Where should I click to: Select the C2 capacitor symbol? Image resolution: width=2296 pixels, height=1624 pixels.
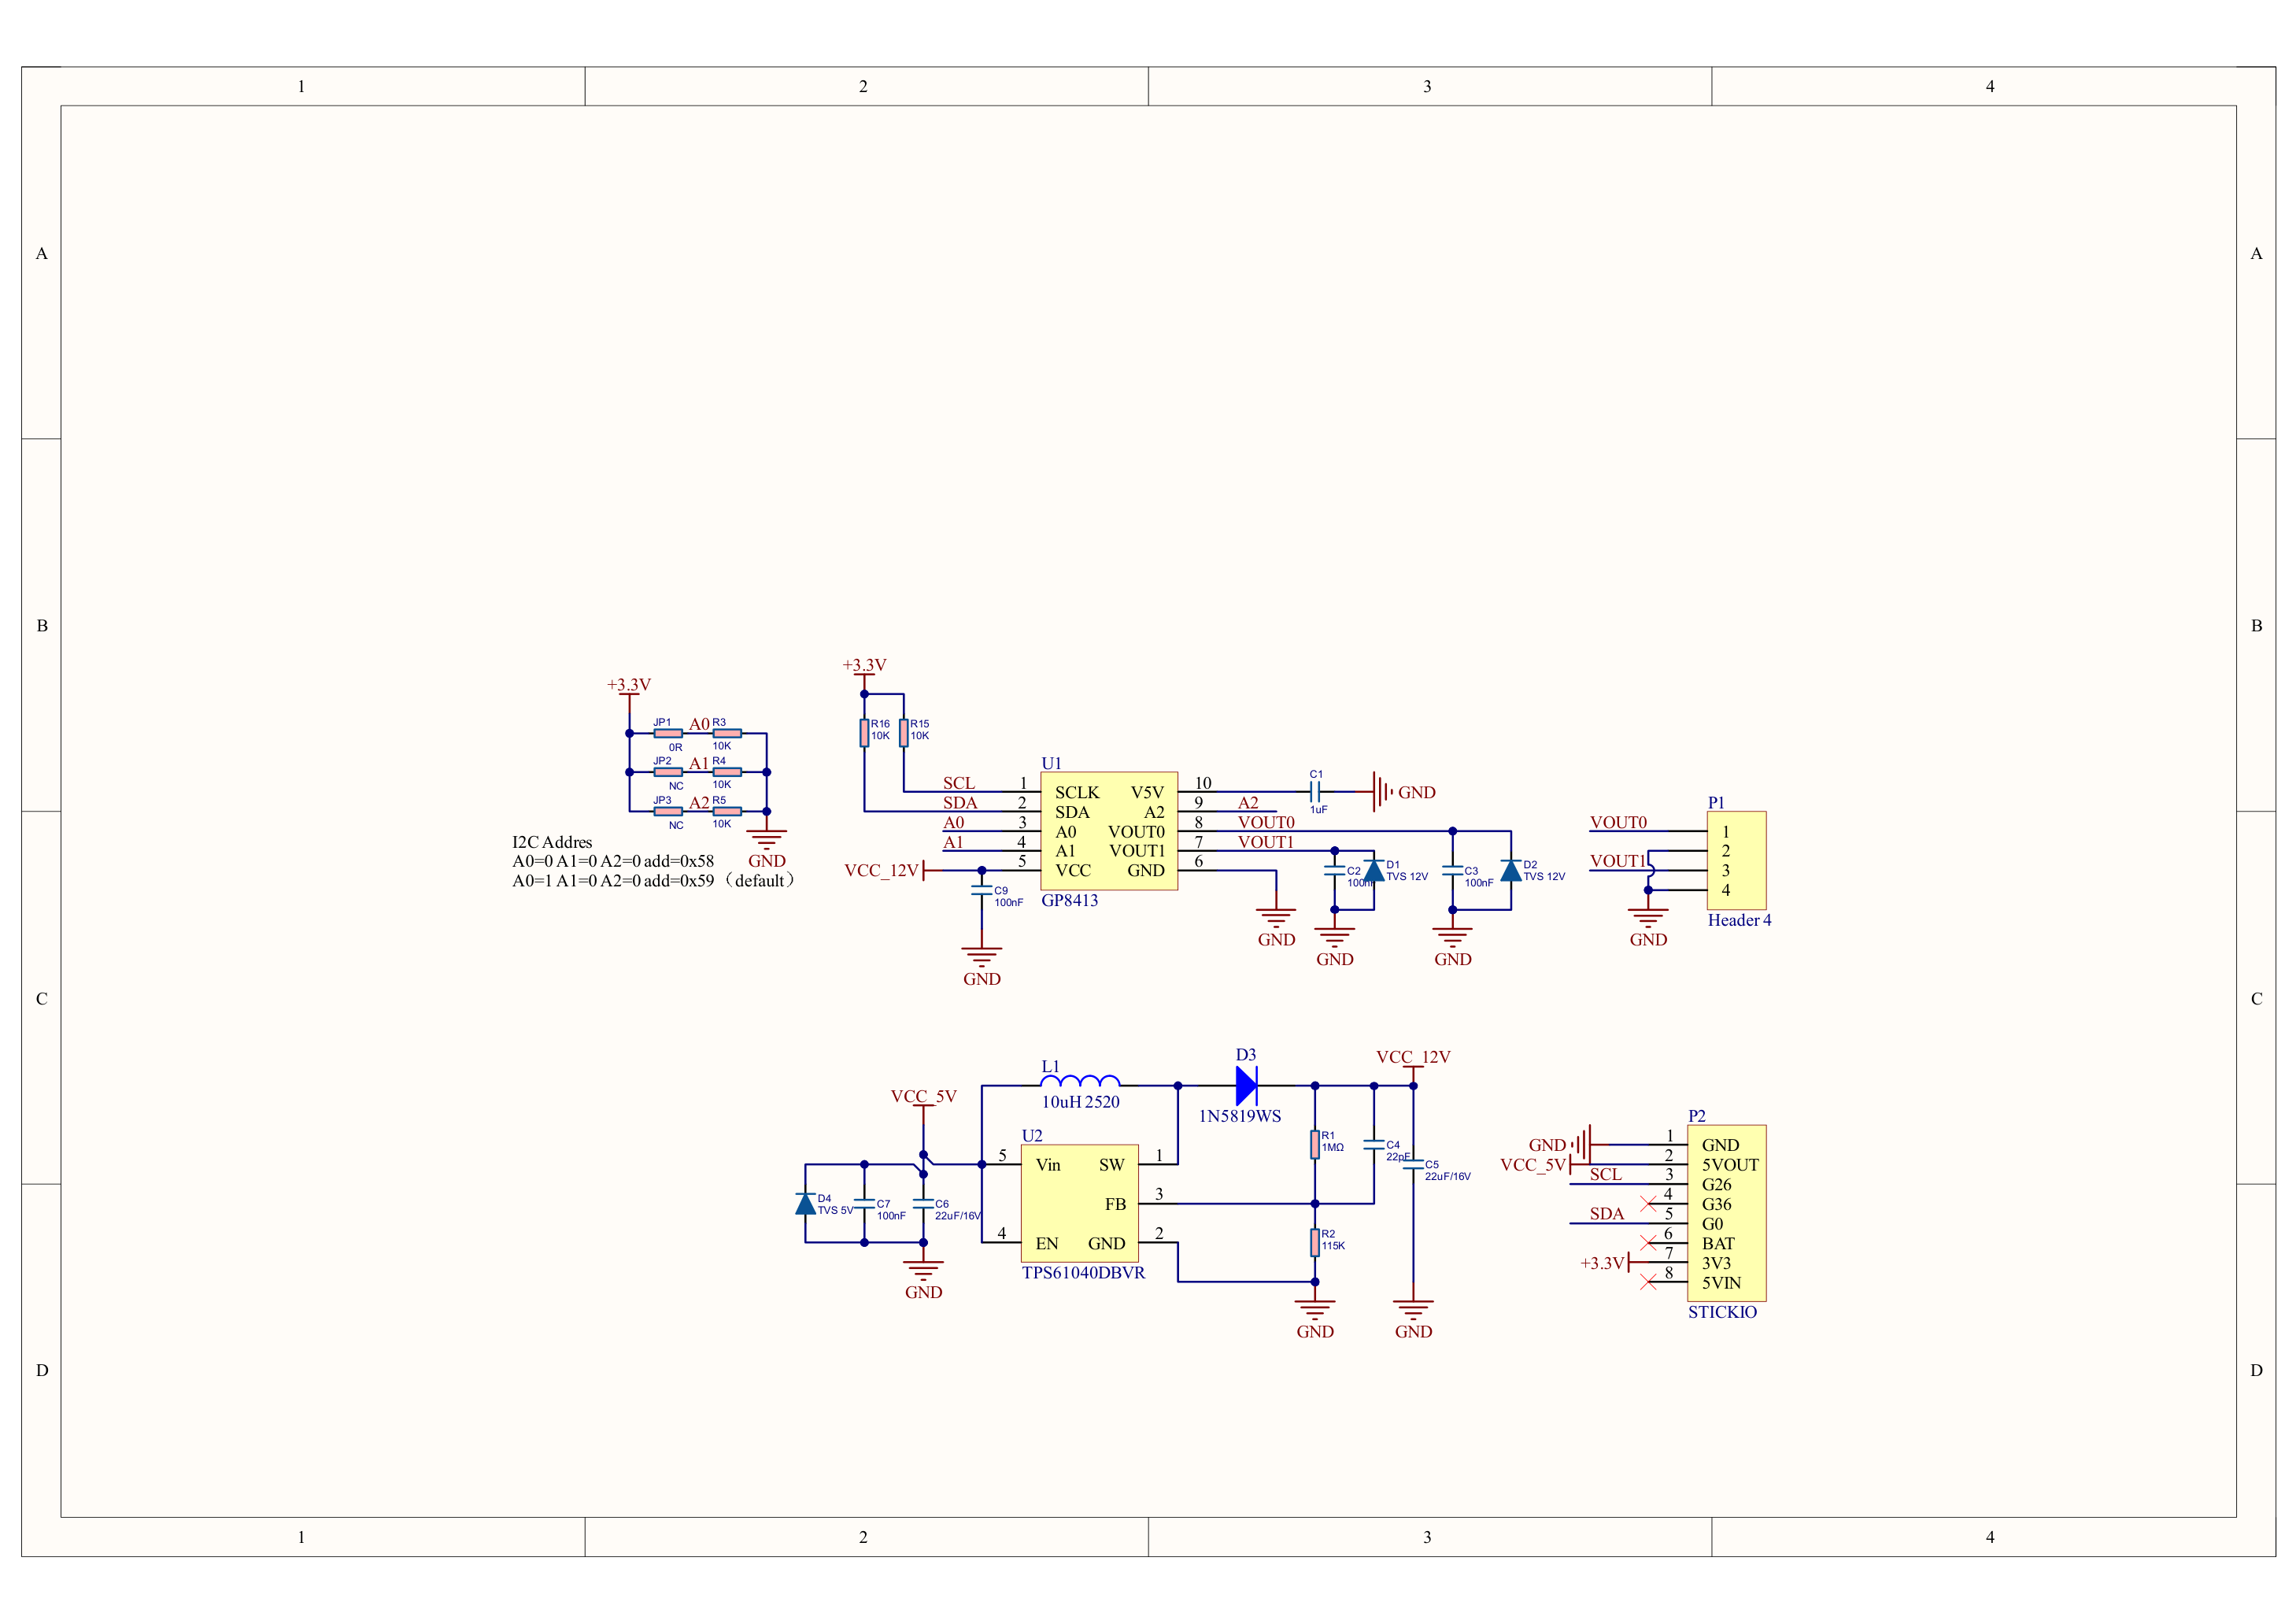[x=1334, y=870]
